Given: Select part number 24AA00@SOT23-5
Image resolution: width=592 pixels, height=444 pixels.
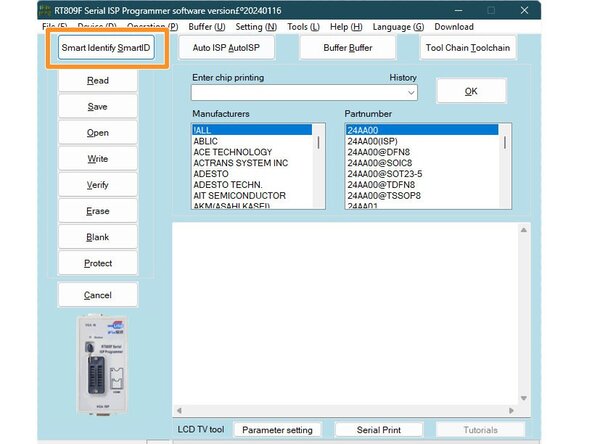Looking at the screenshot, I should tap(422, 174).
